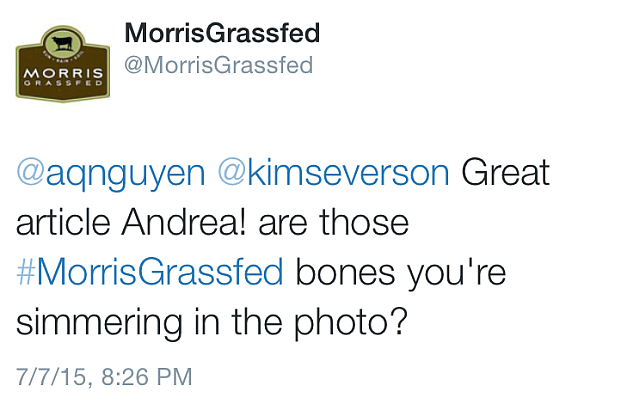
Task: Open the MorrisGrassfed bold display name
Action: [222, 33]
